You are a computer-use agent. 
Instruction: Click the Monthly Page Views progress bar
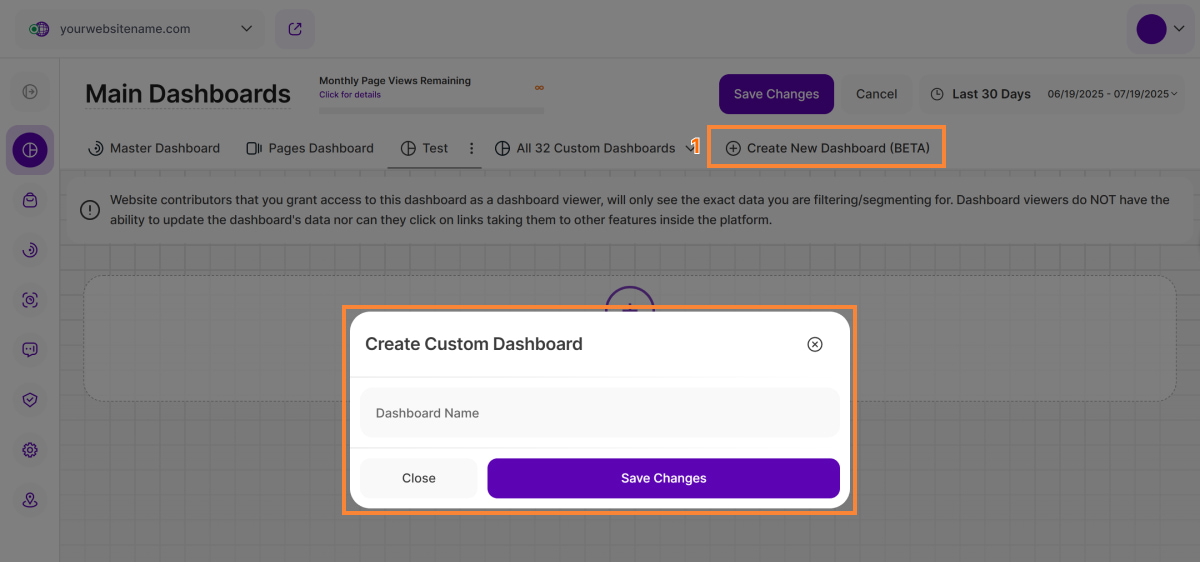[432, 111]
